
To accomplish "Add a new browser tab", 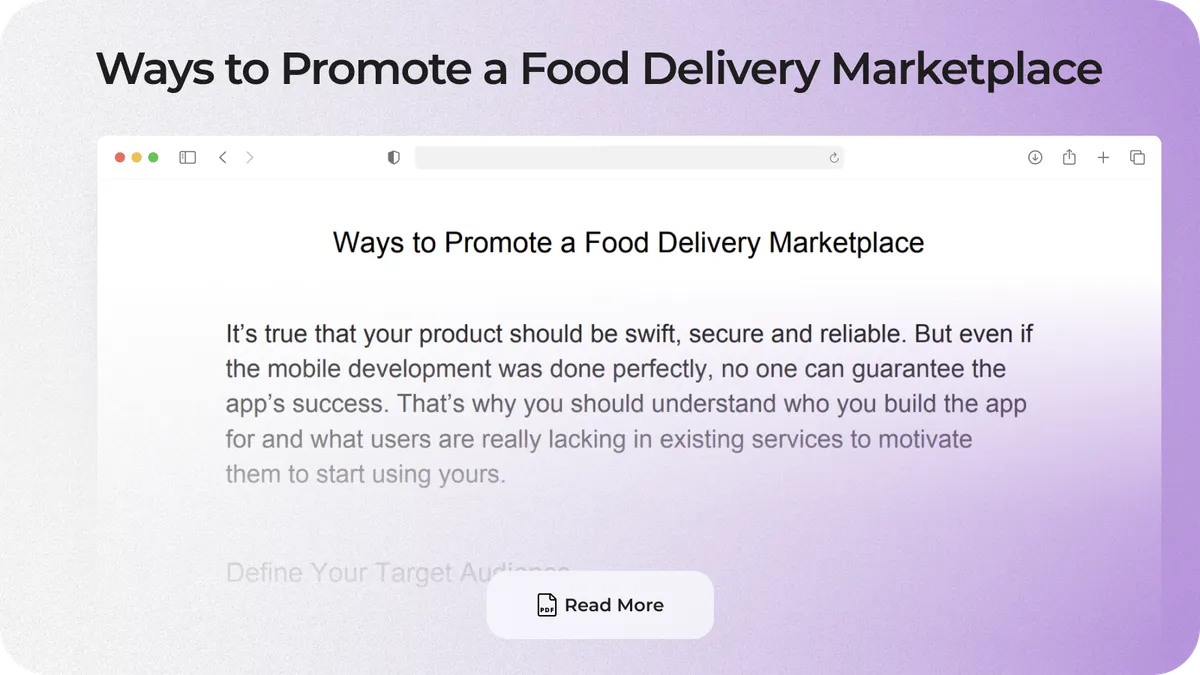I will point(1103,158).
